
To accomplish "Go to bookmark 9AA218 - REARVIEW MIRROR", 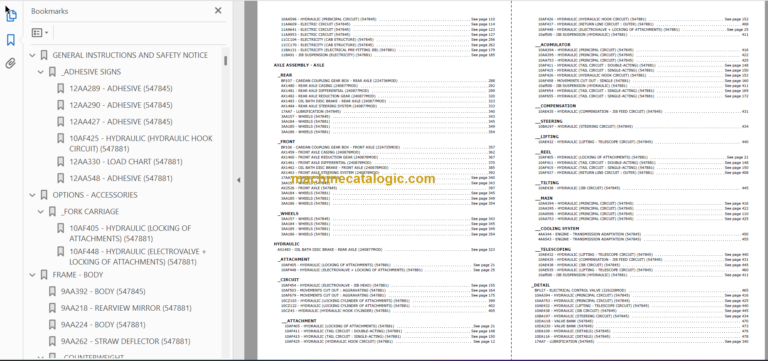I will point(126,308).
